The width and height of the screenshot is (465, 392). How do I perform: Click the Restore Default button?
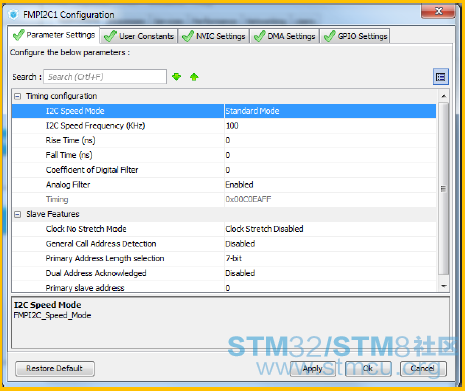click(x=55, y=368)
